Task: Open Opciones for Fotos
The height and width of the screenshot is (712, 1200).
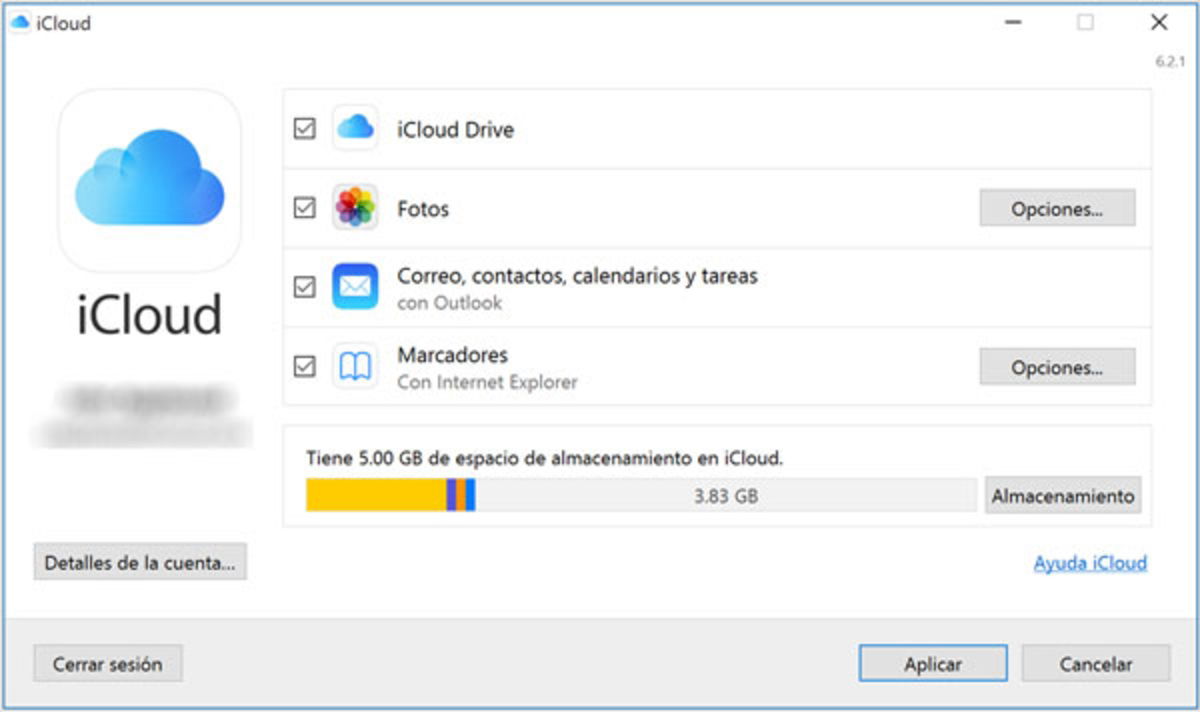Action: (x=1057, y=208)
